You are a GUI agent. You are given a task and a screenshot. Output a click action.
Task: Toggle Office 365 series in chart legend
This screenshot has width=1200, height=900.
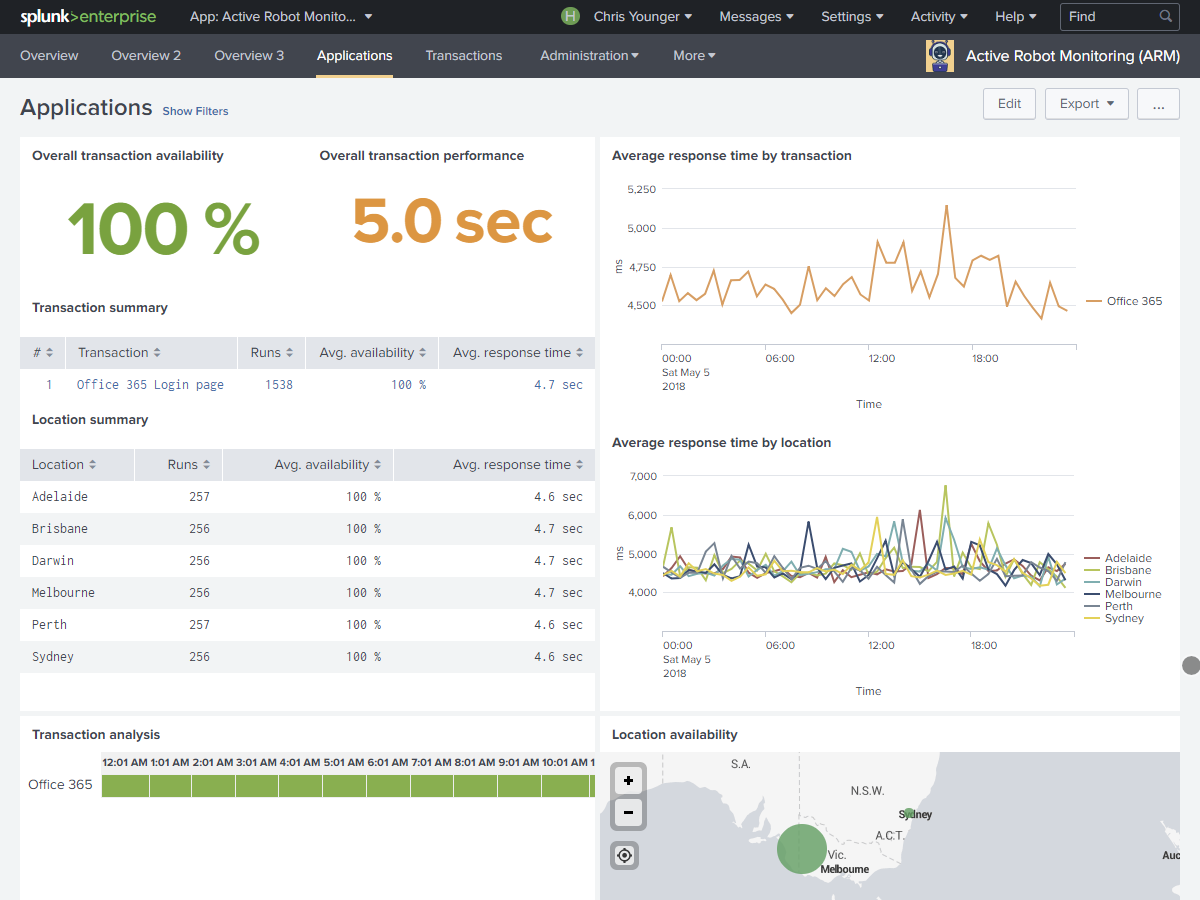point(1133,301)
